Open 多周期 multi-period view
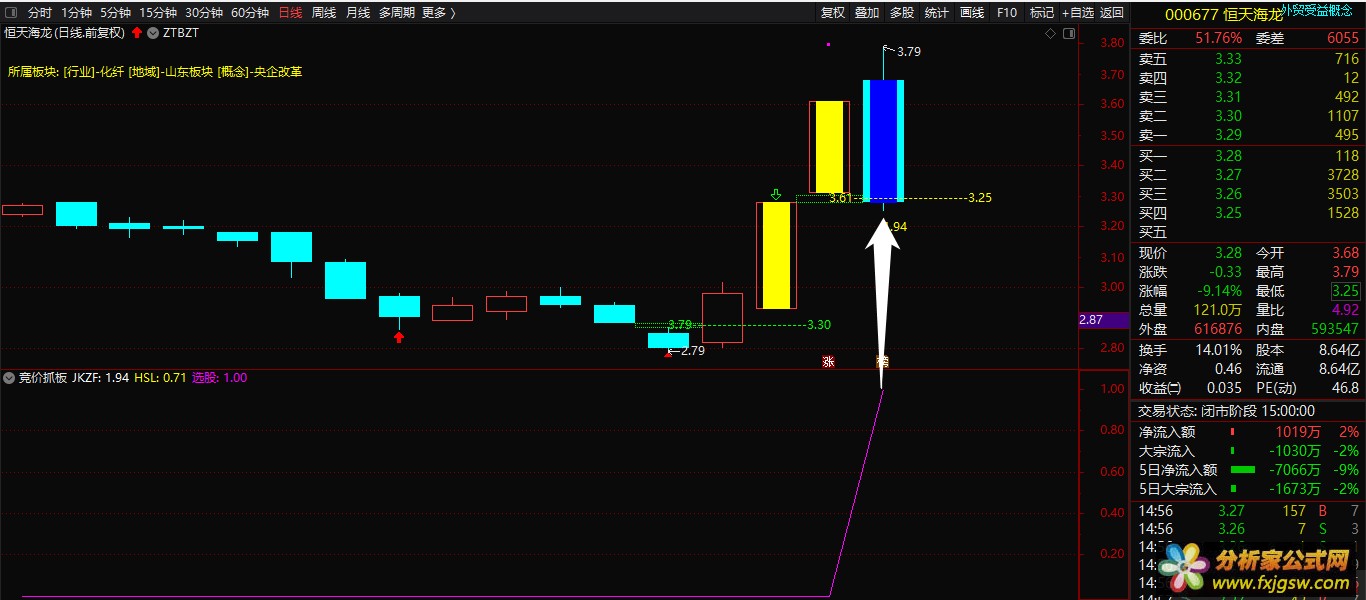The image size is (1366, 600). point(397,13)
